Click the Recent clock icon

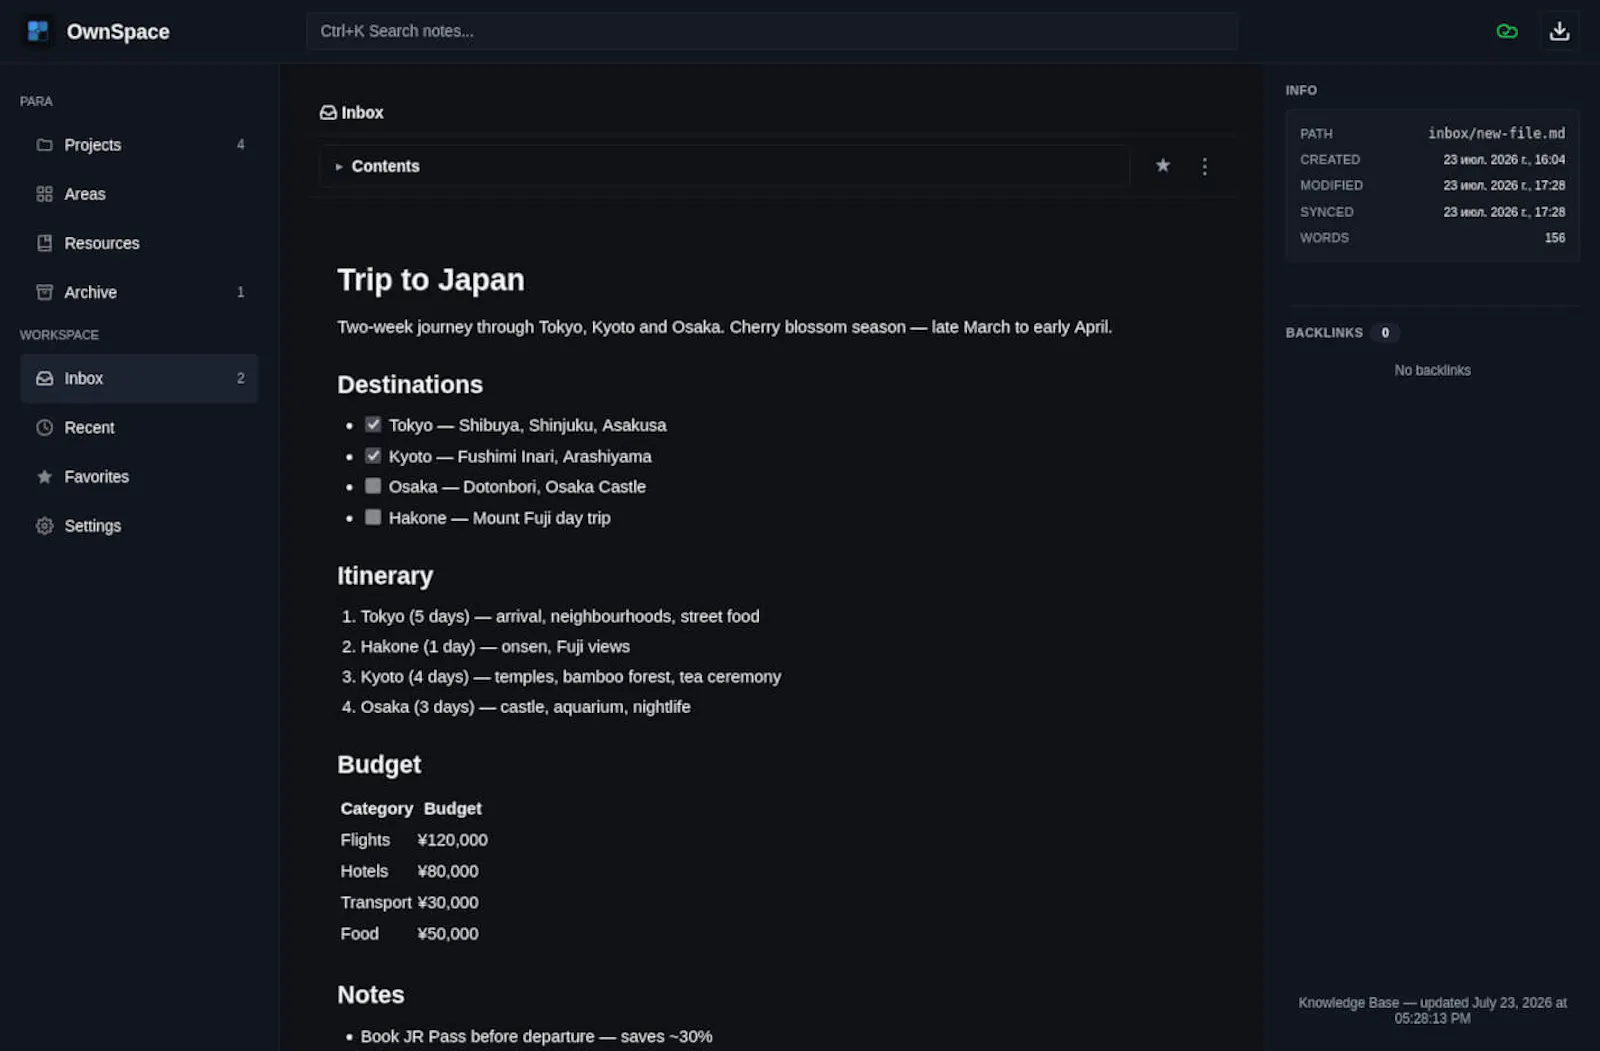(44, 427)
